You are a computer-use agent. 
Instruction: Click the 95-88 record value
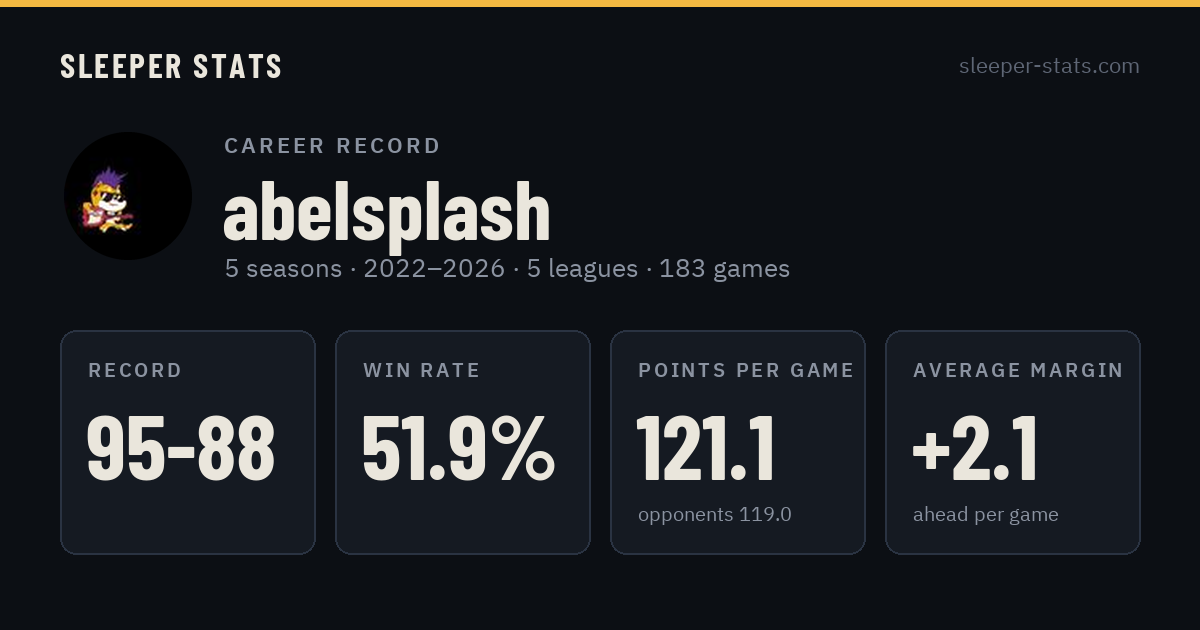(x=181, y=449)
